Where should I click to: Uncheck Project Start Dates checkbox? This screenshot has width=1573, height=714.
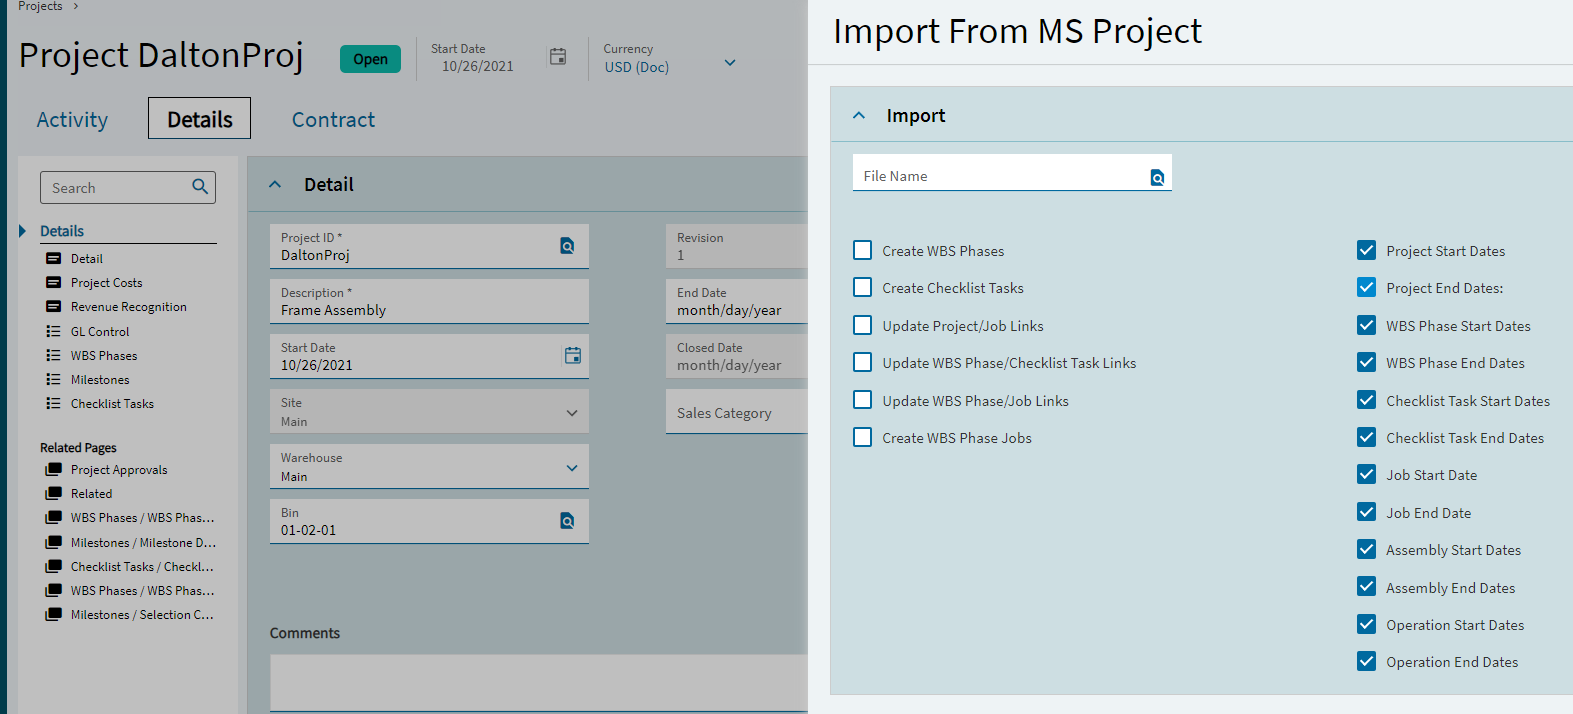pos(1366,250)
